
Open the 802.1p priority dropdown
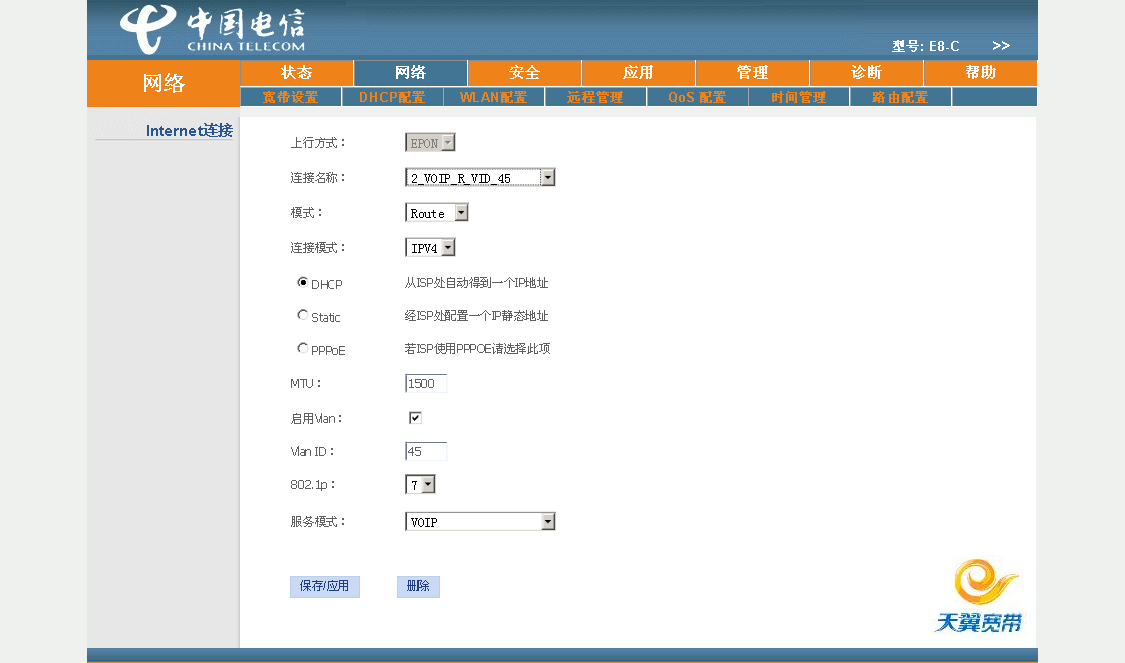coord(420,484)
